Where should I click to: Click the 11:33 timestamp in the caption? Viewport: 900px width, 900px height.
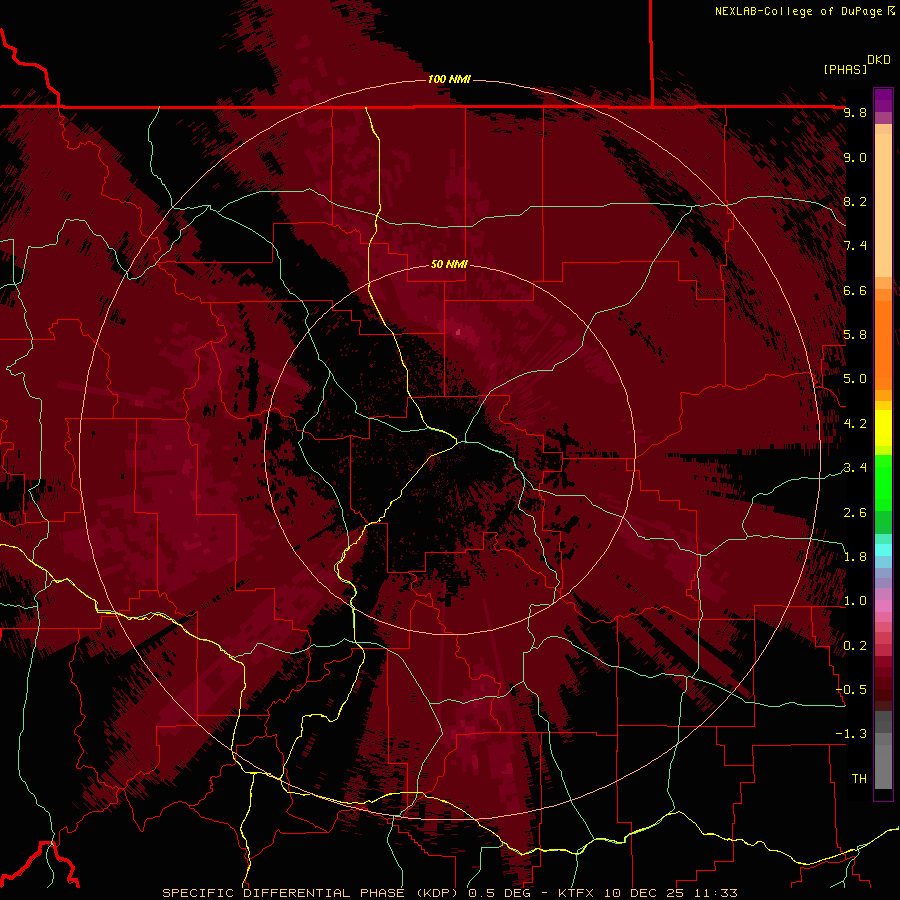pyautogui.click(x=715, y=893)
